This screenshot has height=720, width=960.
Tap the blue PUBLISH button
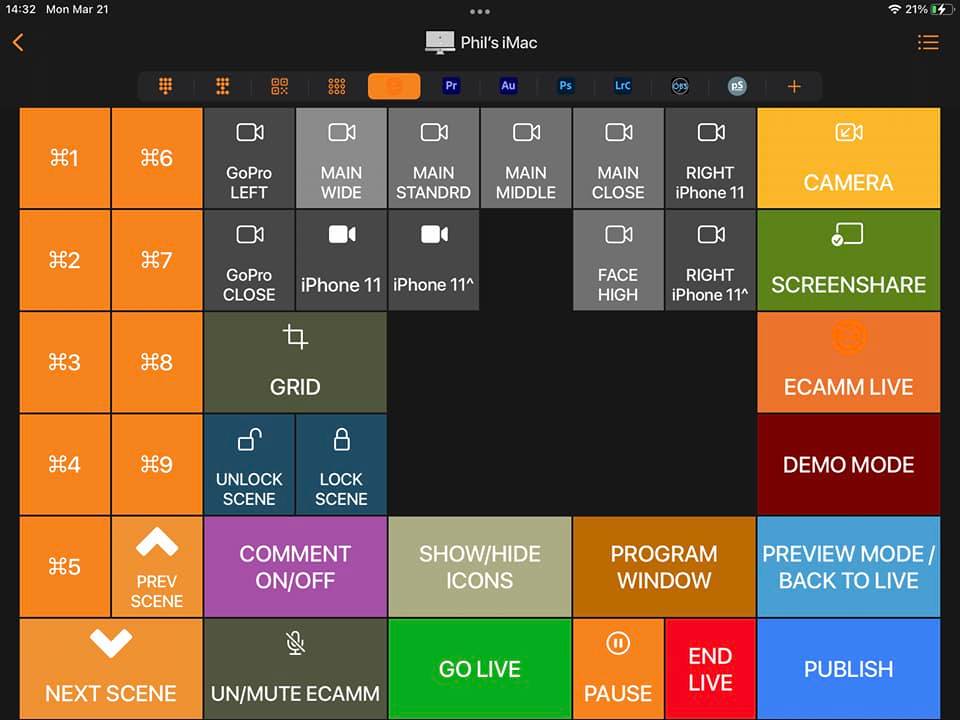click(849, 669)
